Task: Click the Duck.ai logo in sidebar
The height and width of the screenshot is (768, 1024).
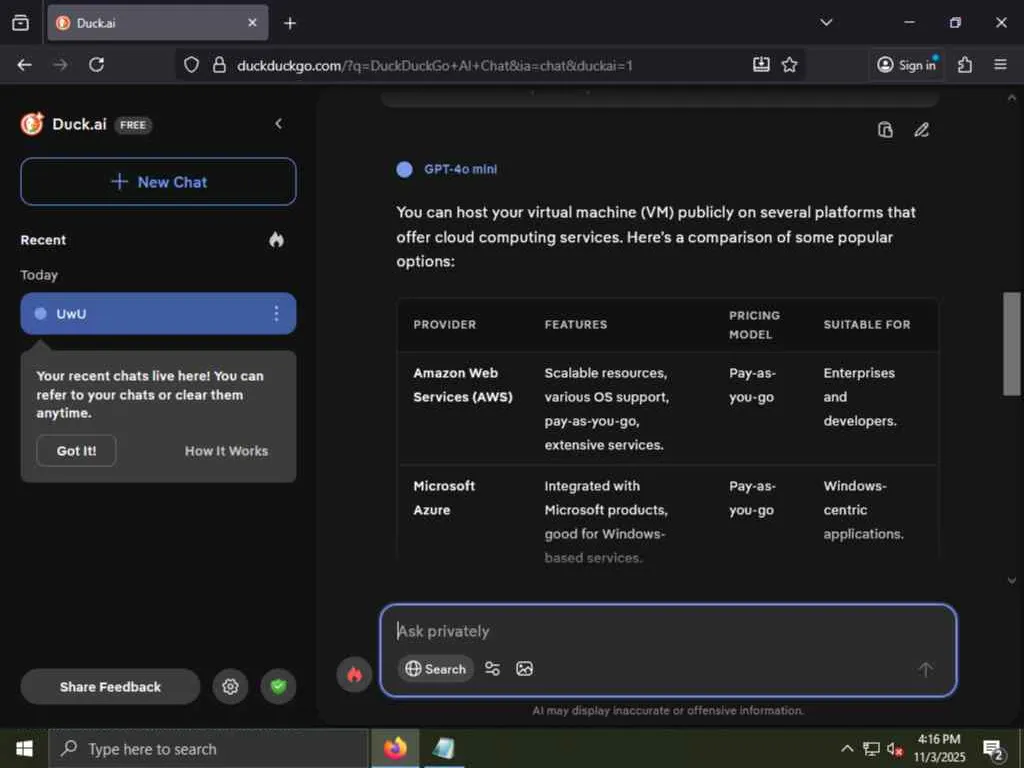Action: 32,124
